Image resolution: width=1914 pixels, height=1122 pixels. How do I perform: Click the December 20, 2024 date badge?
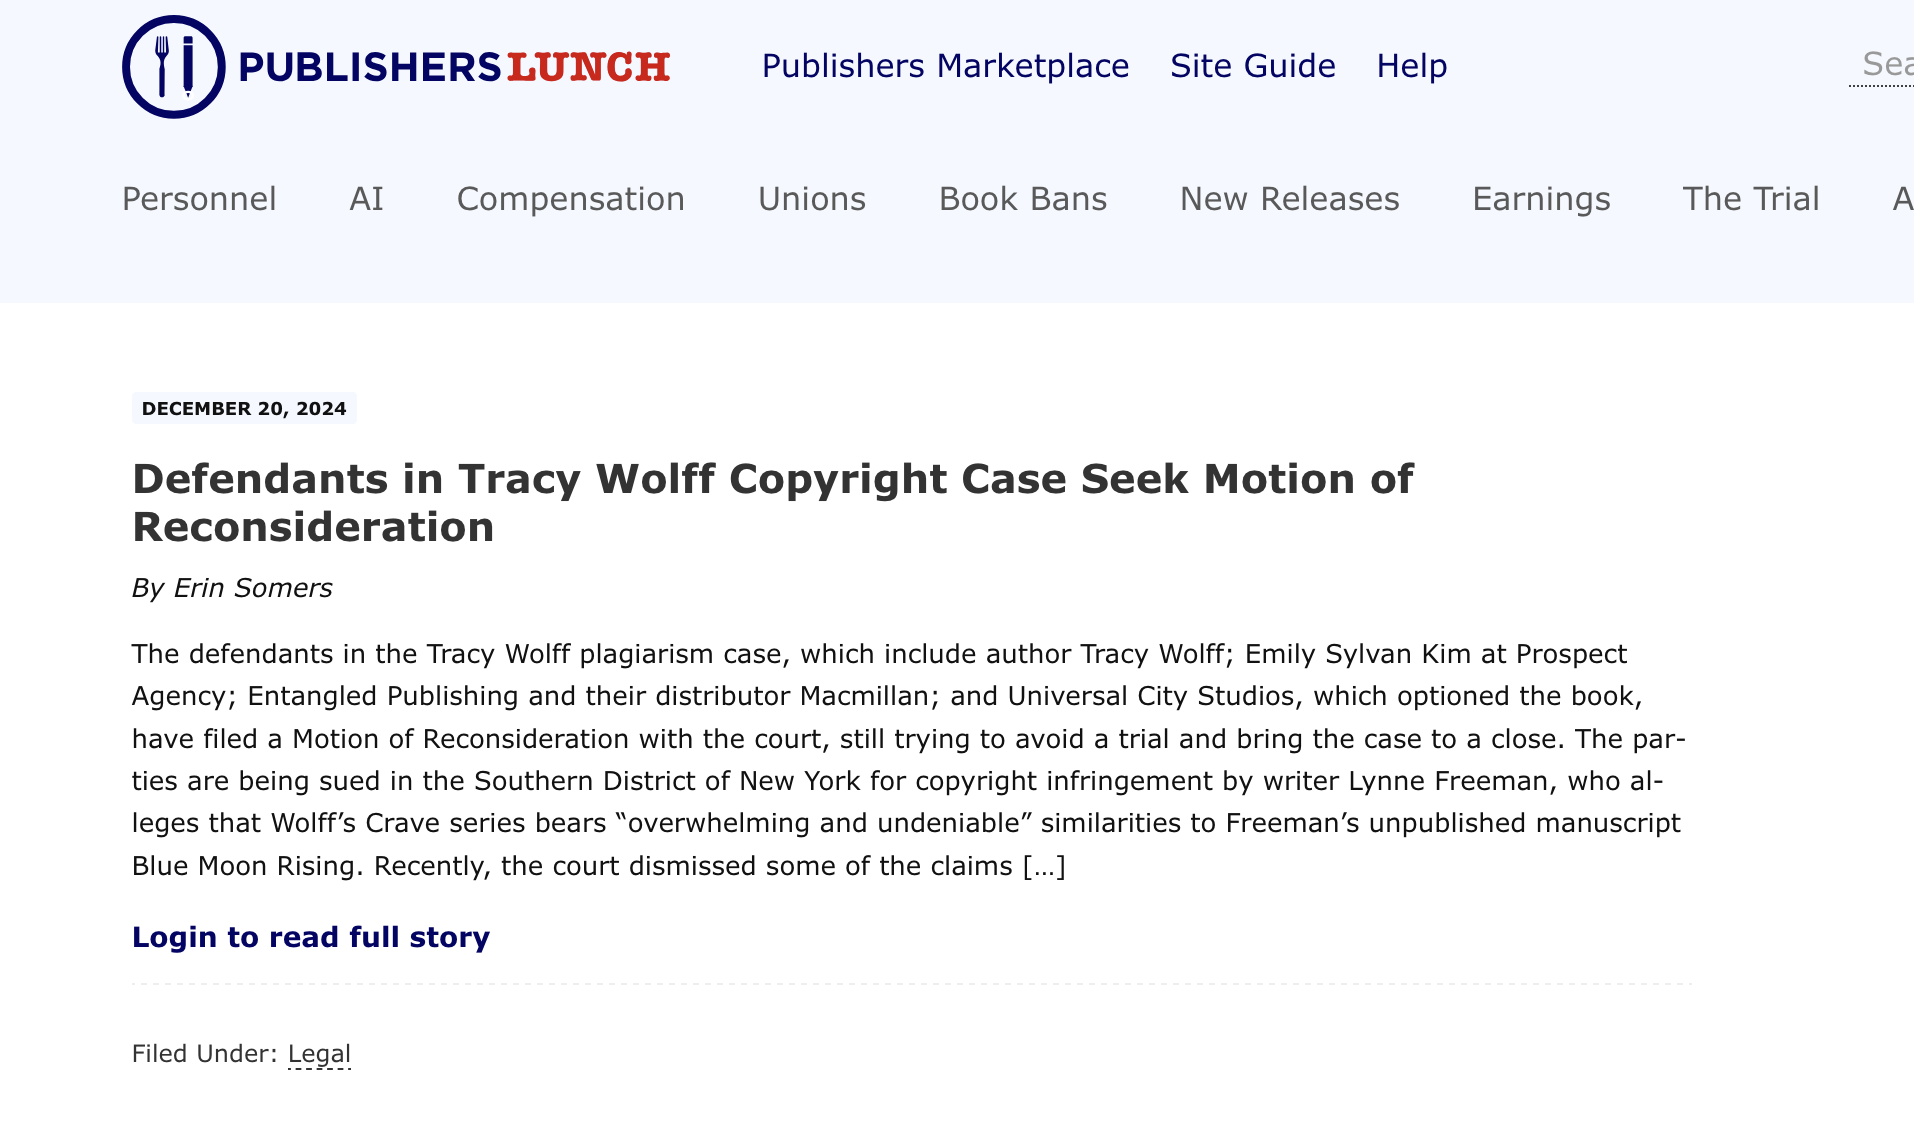click(x=244, y=408)
